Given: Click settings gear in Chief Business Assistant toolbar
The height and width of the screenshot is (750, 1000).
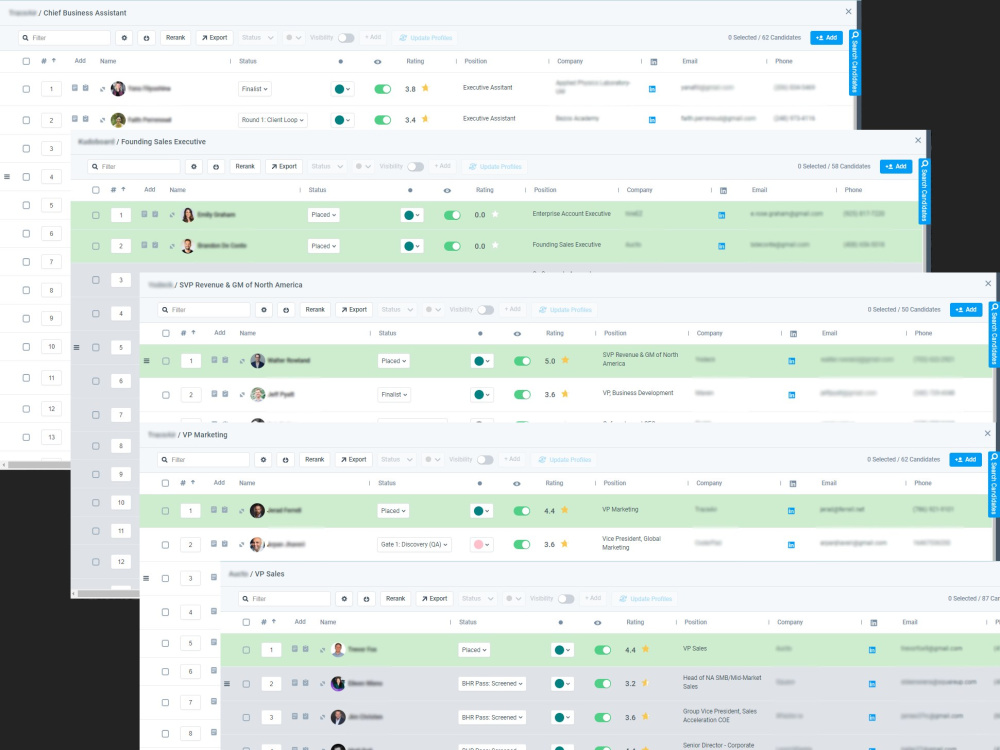Looking at the screenshot, I should pos(124,38).
